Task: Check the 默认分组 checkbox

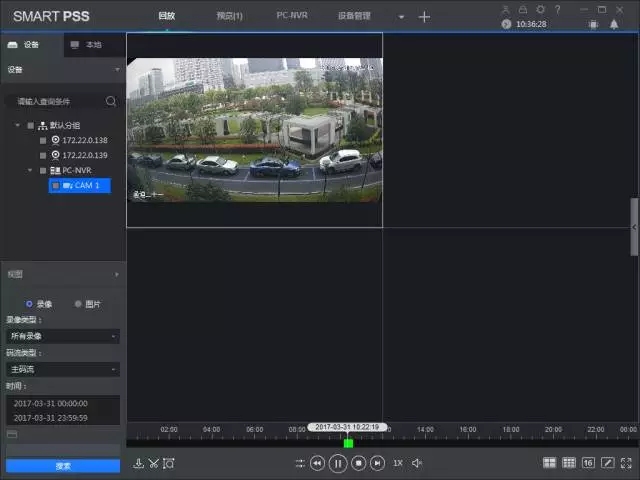Action: coord(31,125)
